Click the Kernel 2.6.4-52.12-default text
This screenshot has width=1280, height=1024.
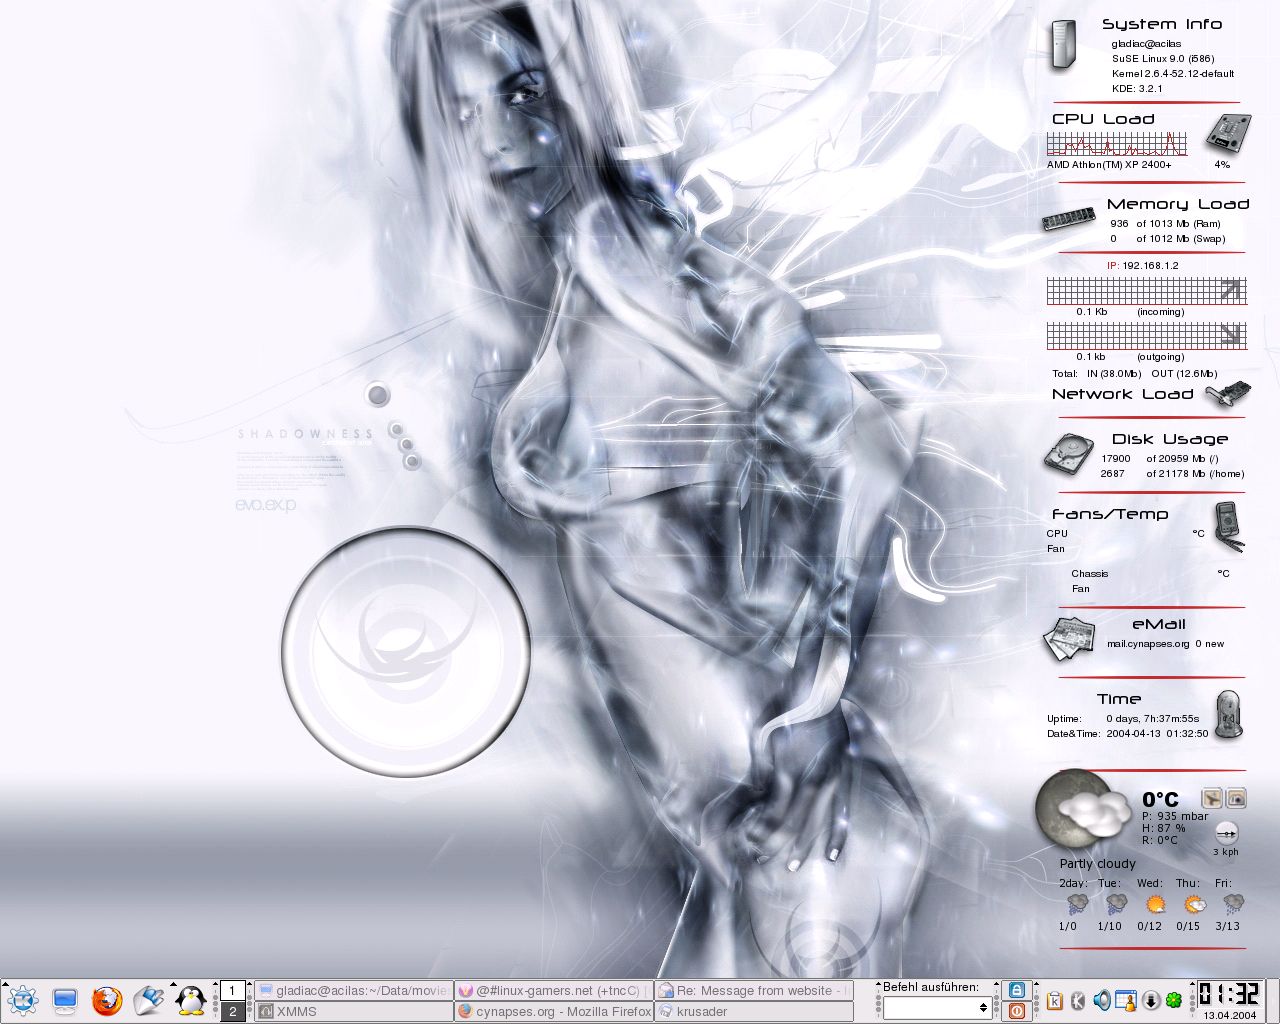pos(1173,73)
